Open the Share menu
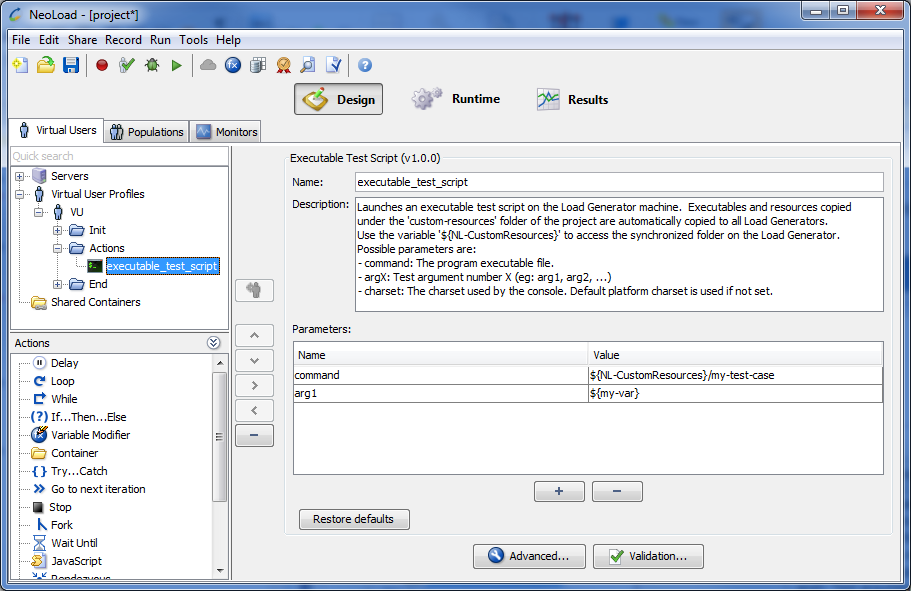The height and width of the screenshot is (591, 911). [x=83, y=40]
